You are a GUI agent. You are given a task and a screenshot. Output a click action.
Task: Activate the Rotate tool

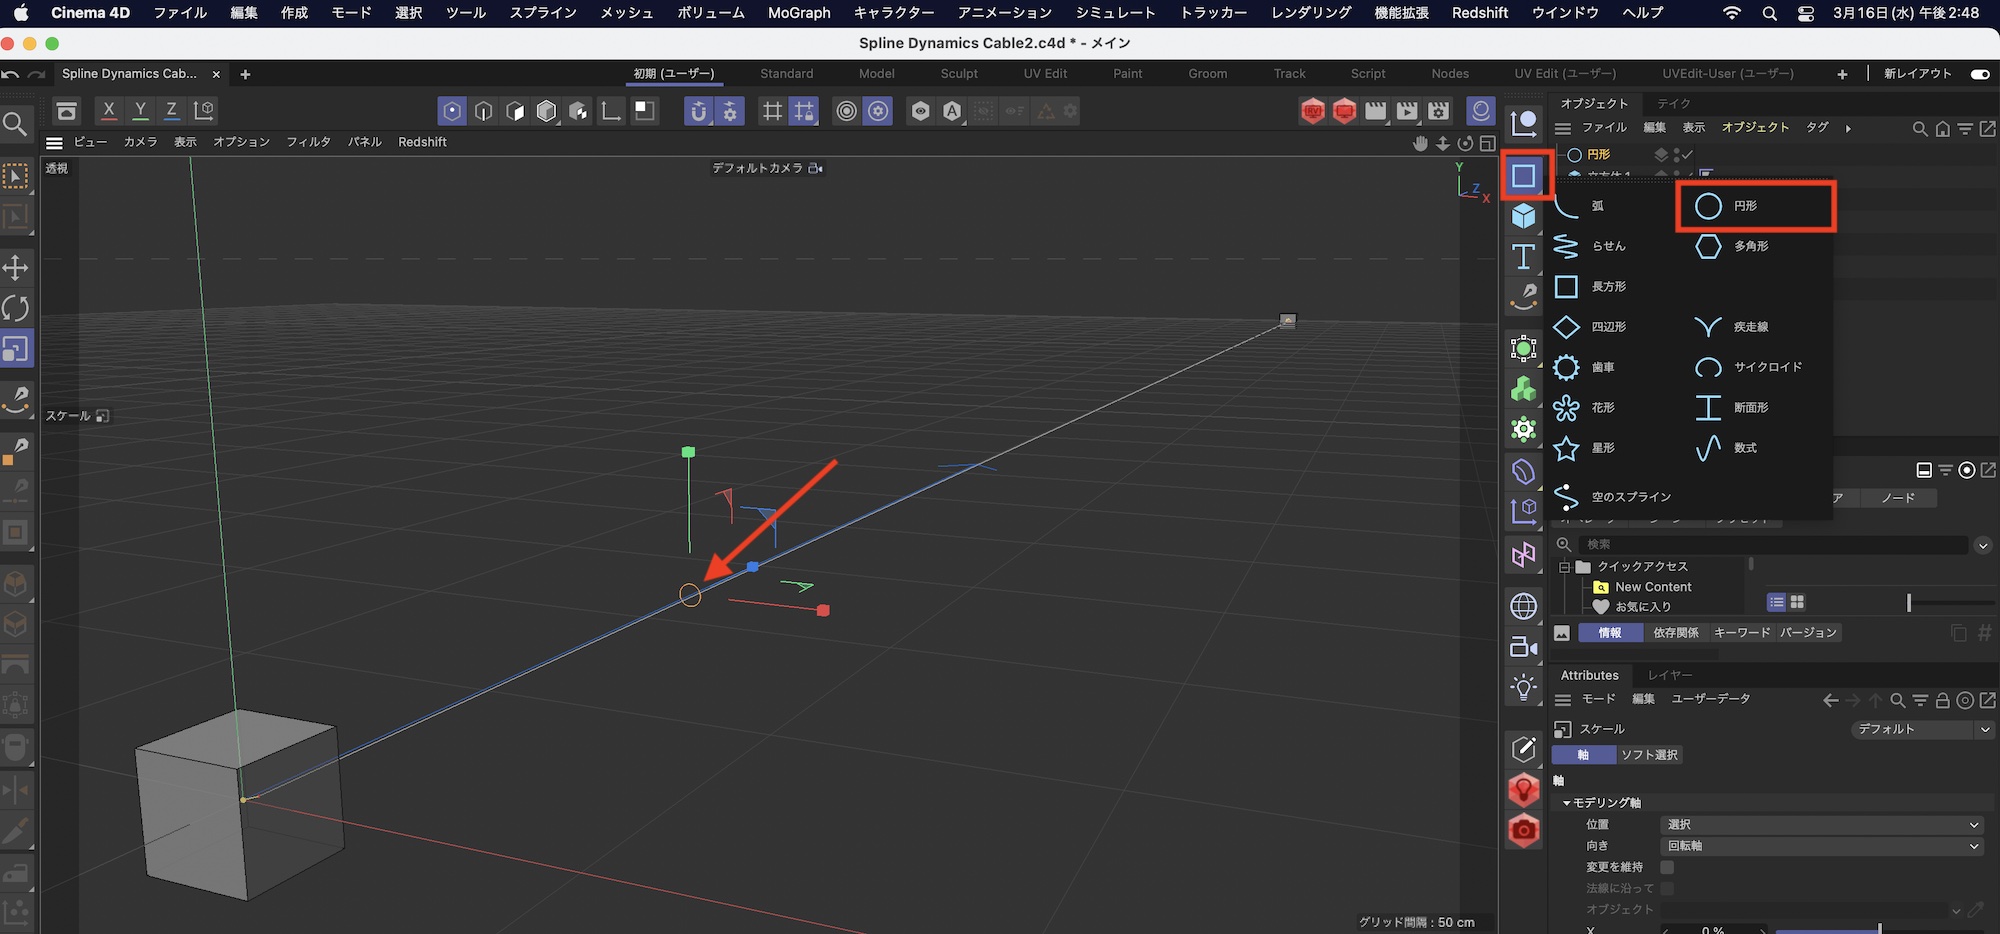(x=16, y=308)
